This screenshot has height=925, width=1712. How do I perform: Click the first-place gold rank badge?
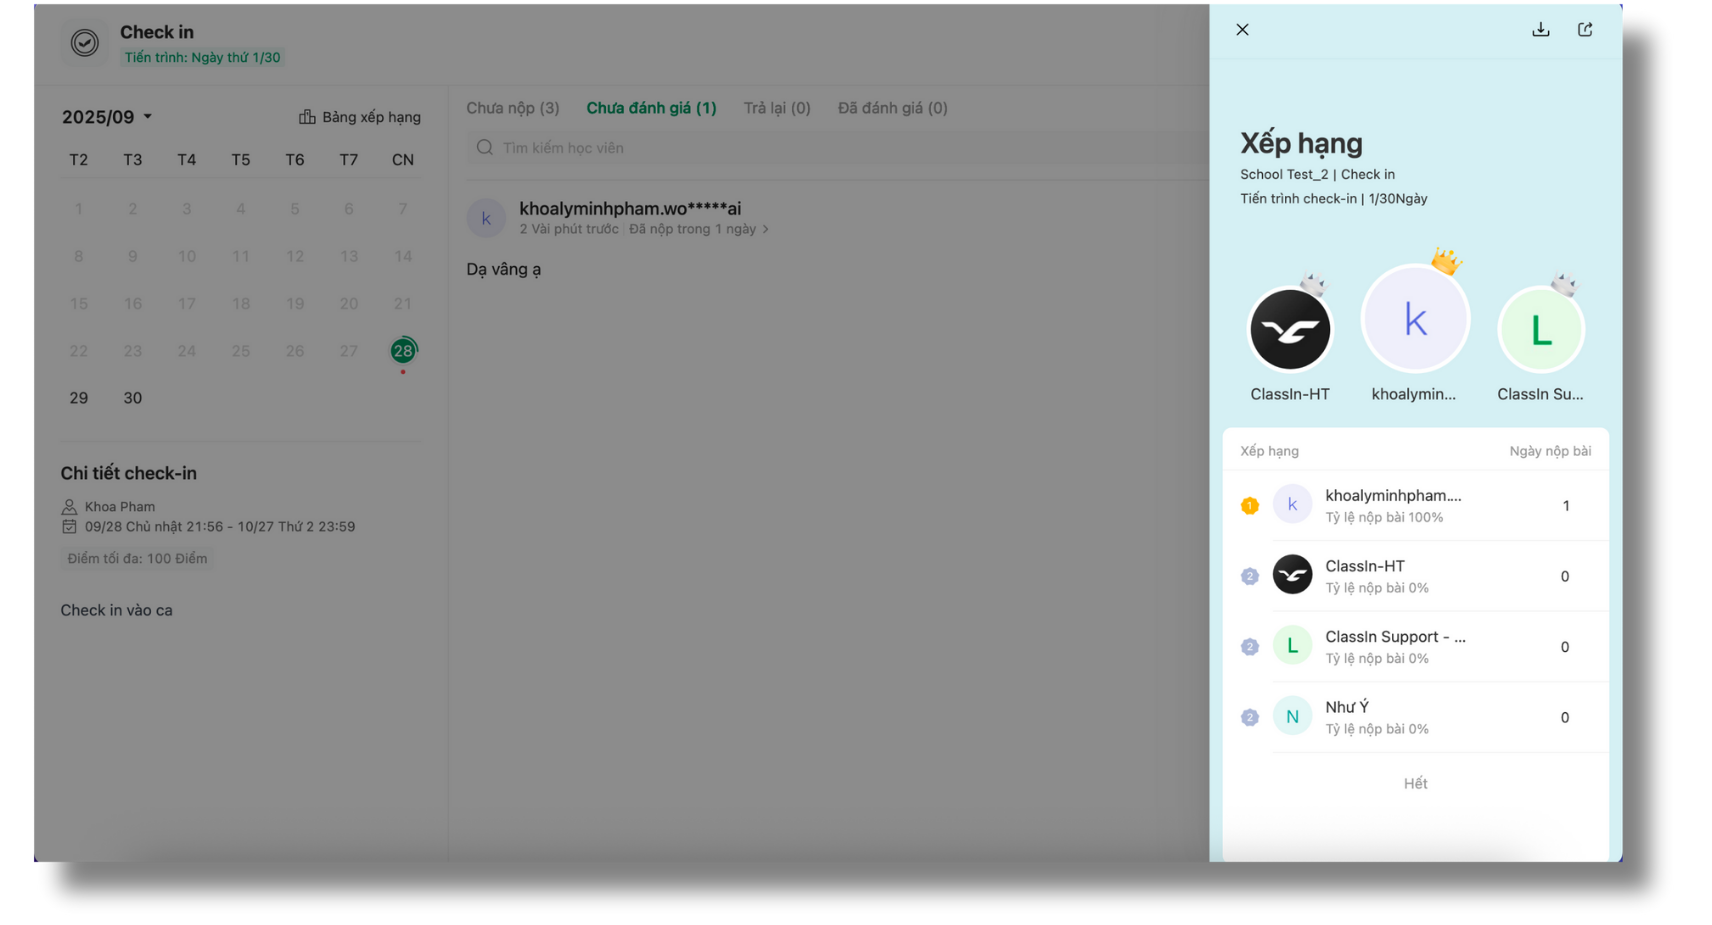[1249, 506]
